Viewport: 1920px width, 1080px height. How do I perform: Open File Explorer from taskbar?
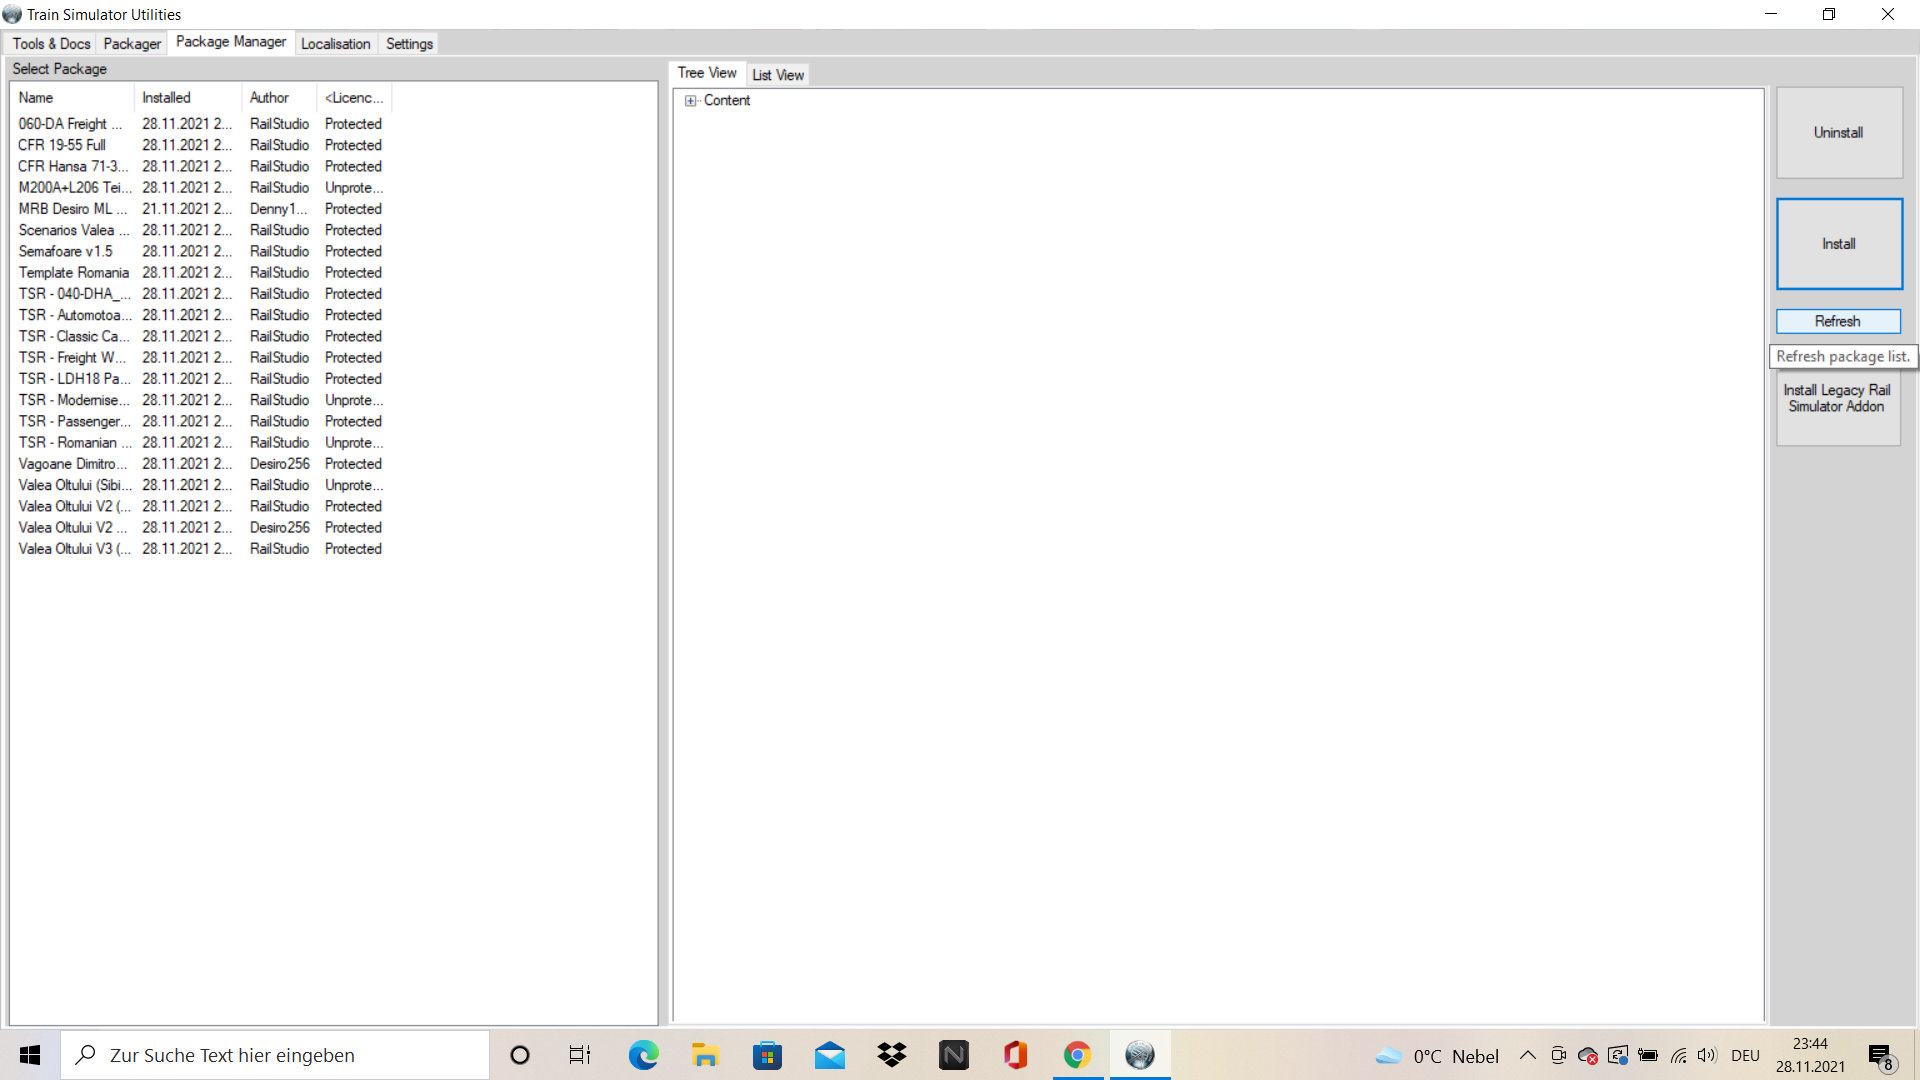tap(705, 1055)
